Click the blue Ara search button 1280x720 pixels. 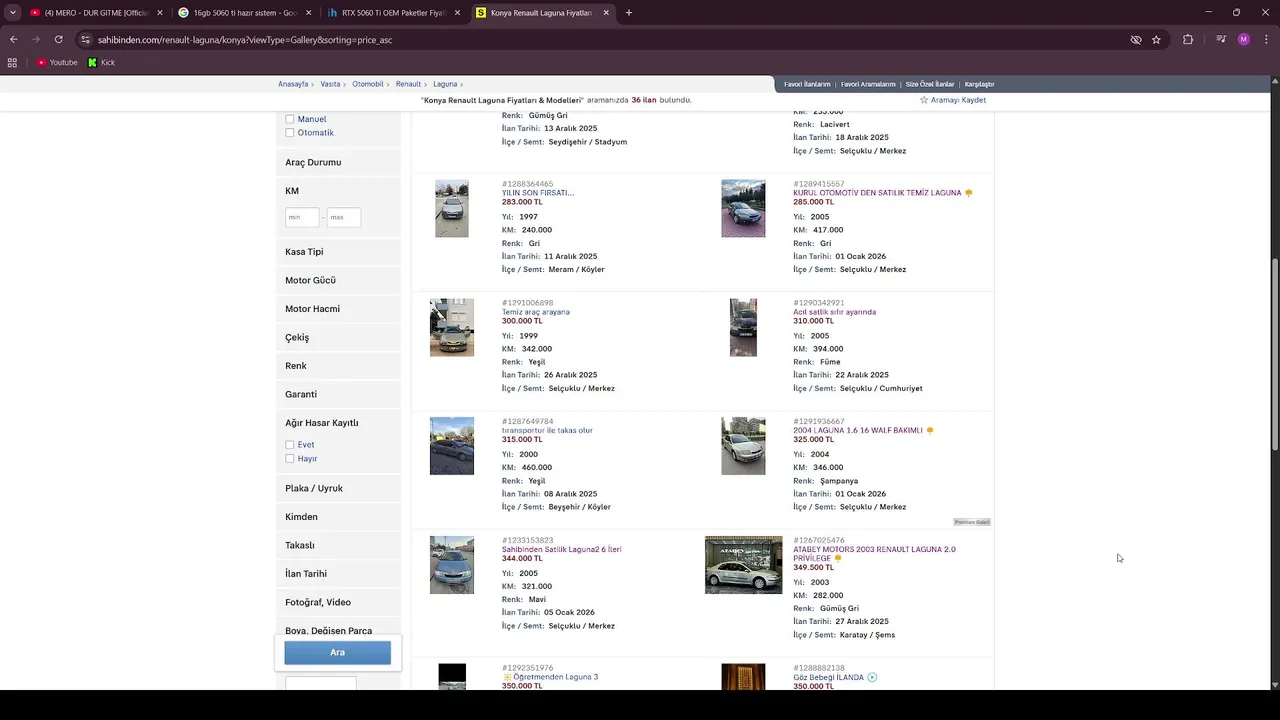tap(337, 653)
